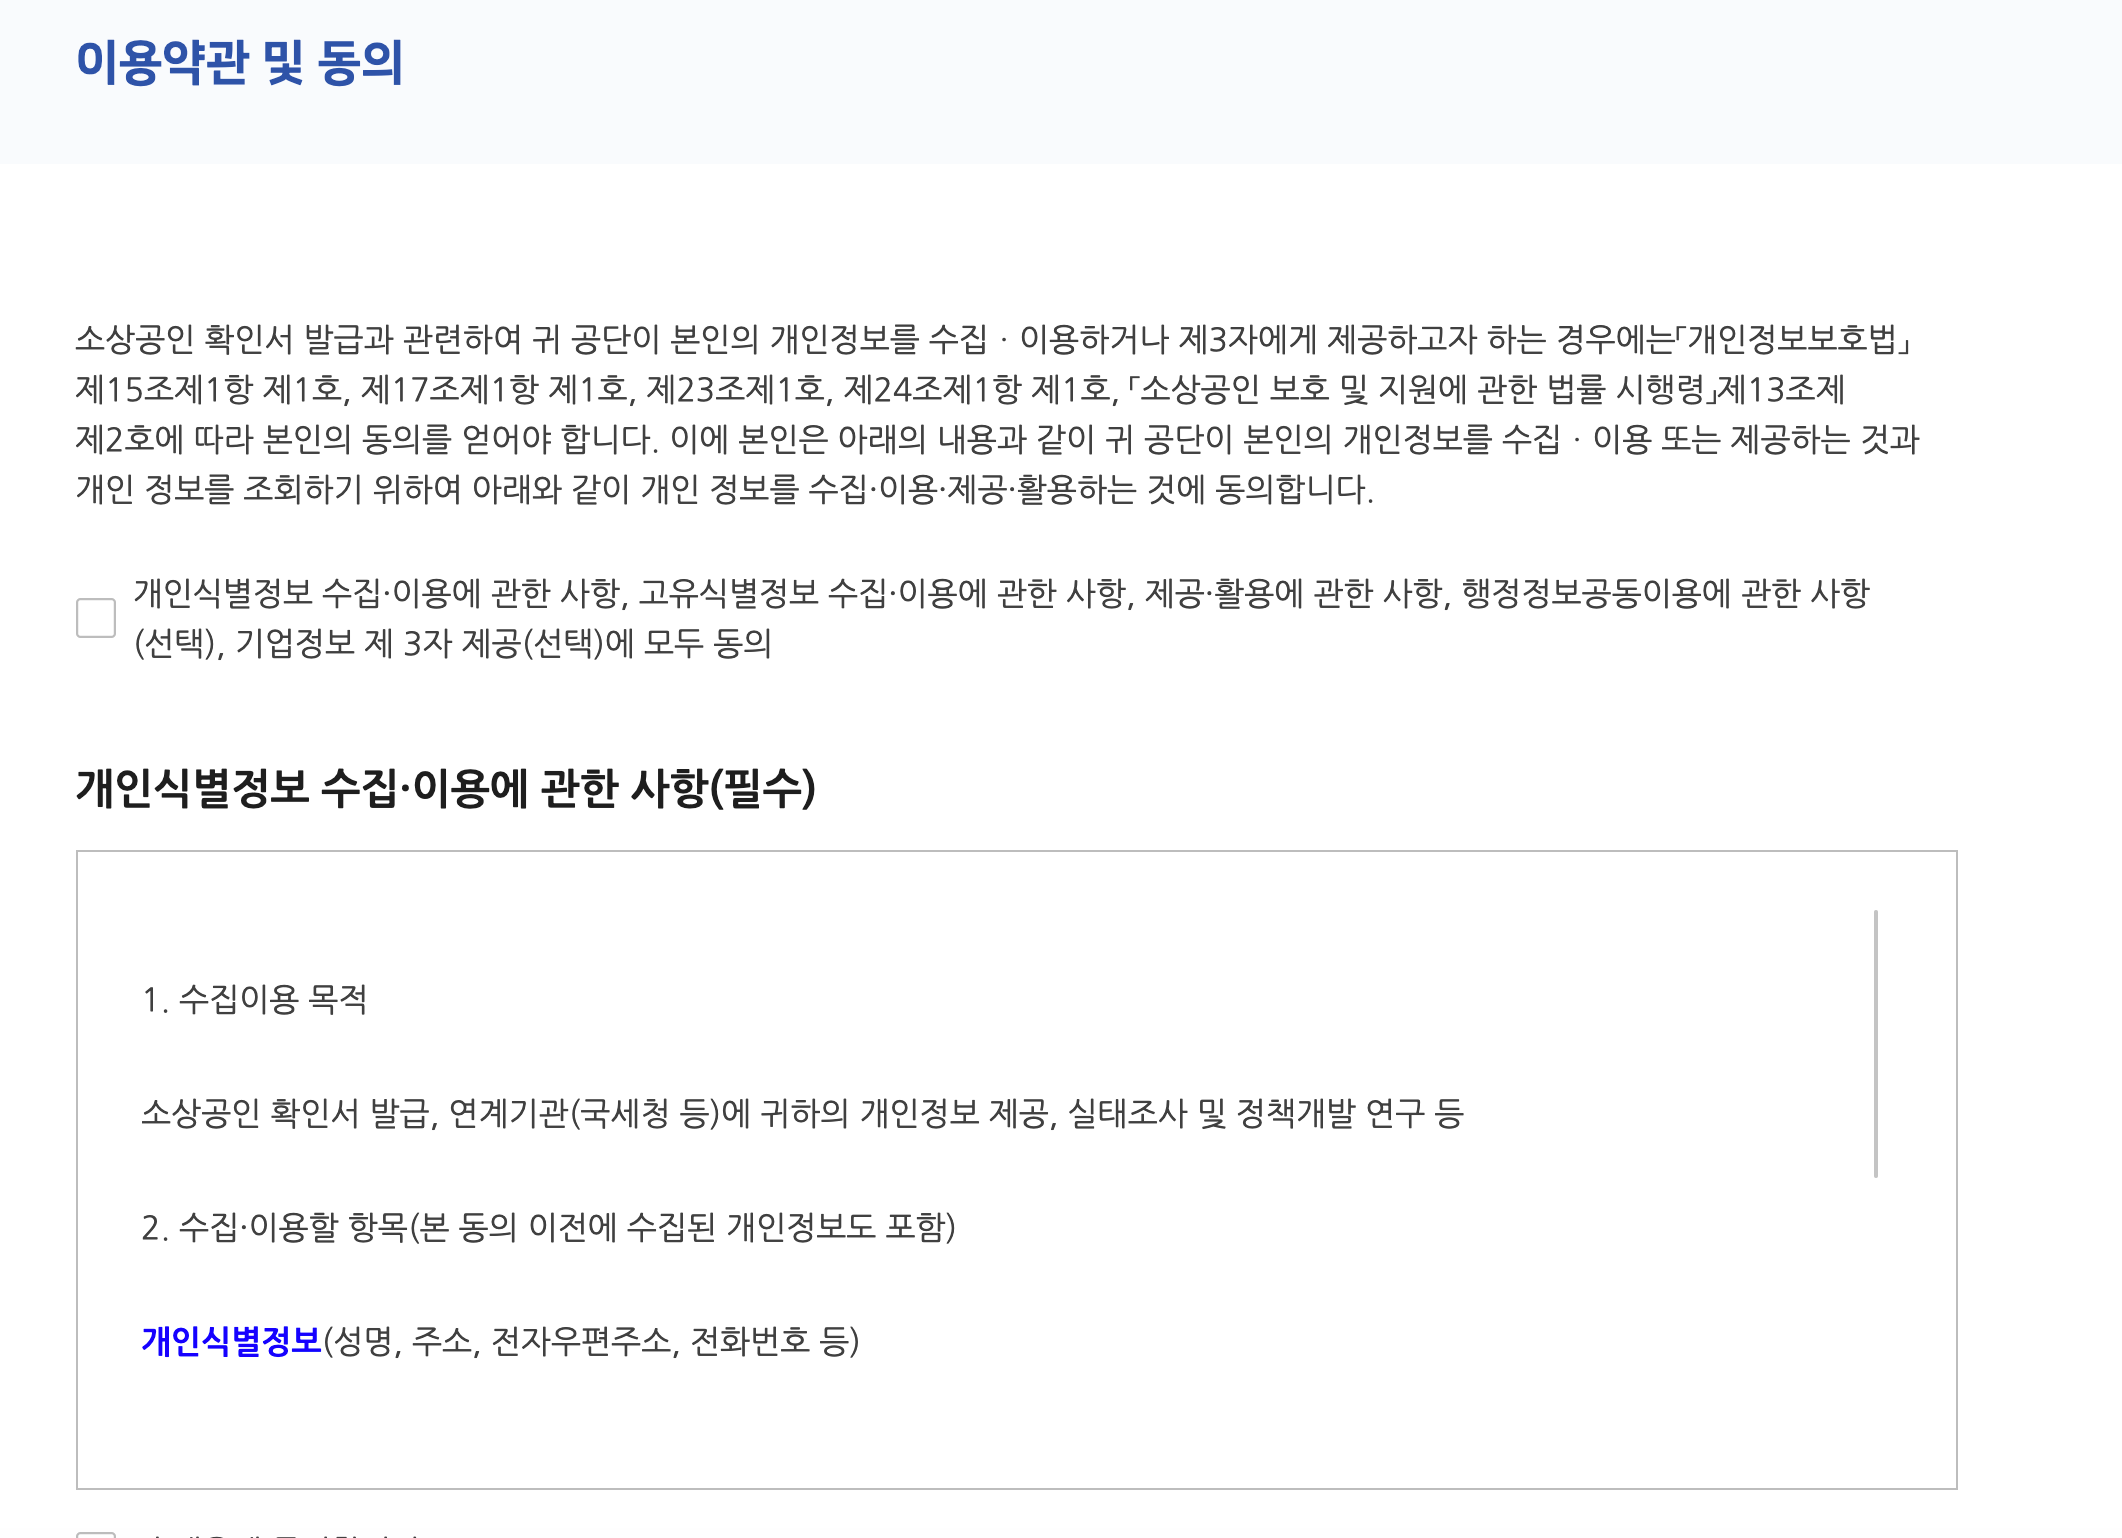Click '기업정보 제 3자 제공(선택)에 모두 동의' text
Image resolution: width=2122 pixels, height=1538 pixels.
[503, 643]
